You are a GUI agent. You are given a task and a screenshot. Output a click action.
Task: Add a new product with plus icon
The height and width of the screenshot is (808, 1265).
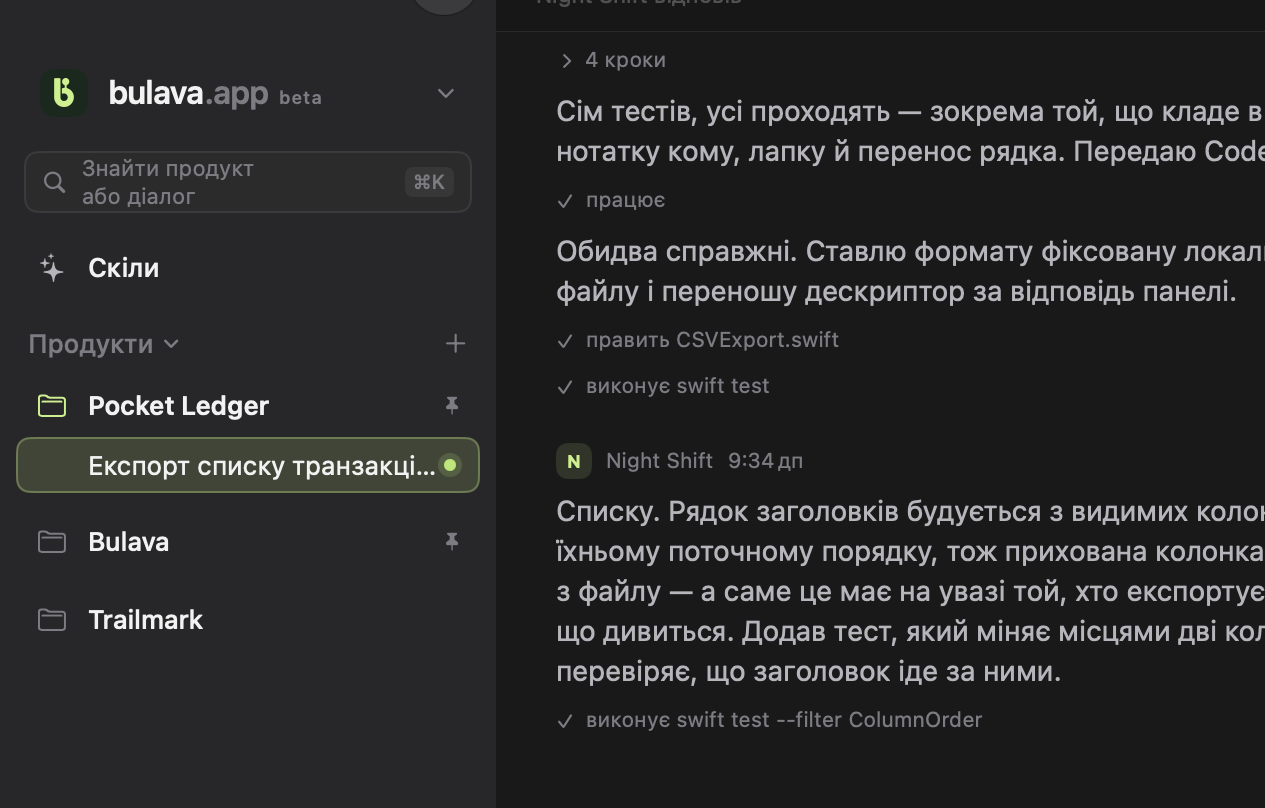(x=455, y=343)
